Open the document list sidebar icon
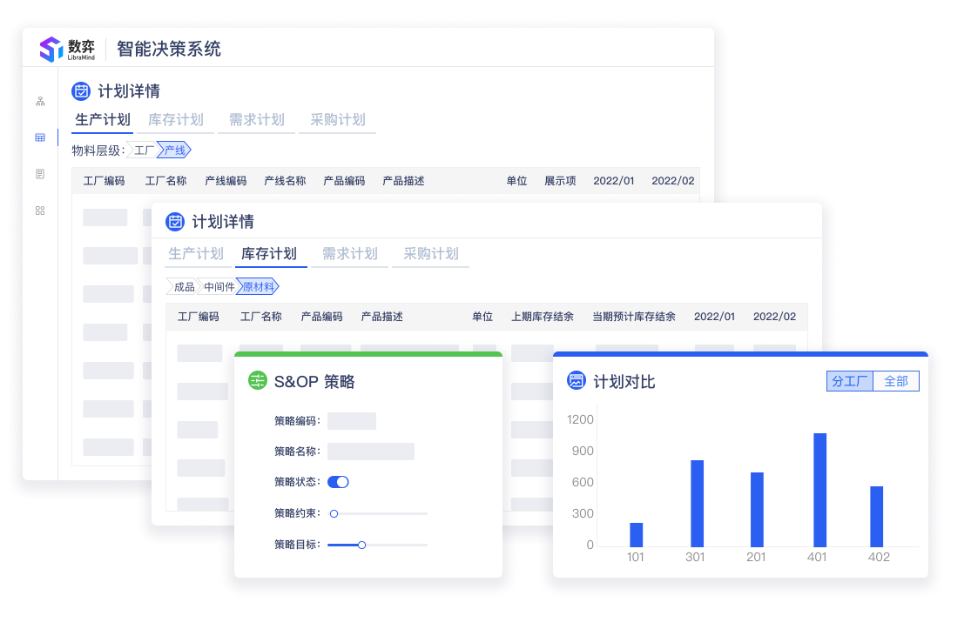This screenshot has width=954, height=621. tap(40, 174)
